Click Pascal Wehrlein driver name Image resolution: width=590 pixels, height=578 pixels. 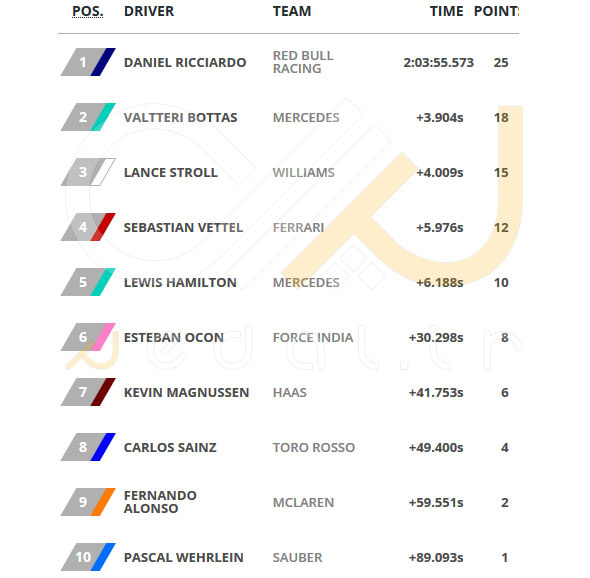[x=184, y=557]
